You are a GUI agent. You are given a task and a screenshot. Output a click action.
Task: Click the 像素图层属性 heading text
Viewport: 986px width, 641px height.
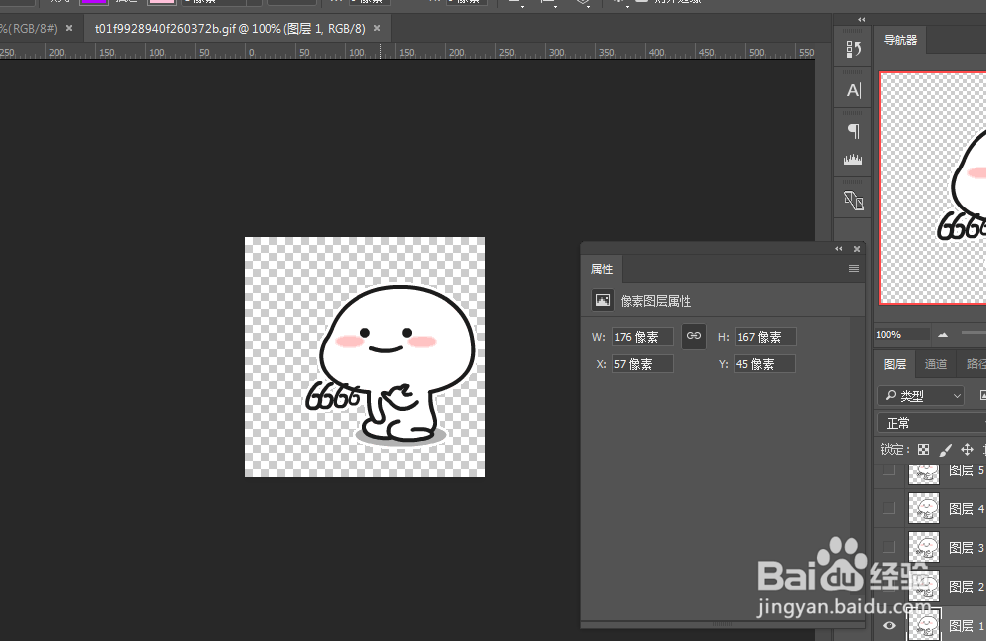pos(656,301)
